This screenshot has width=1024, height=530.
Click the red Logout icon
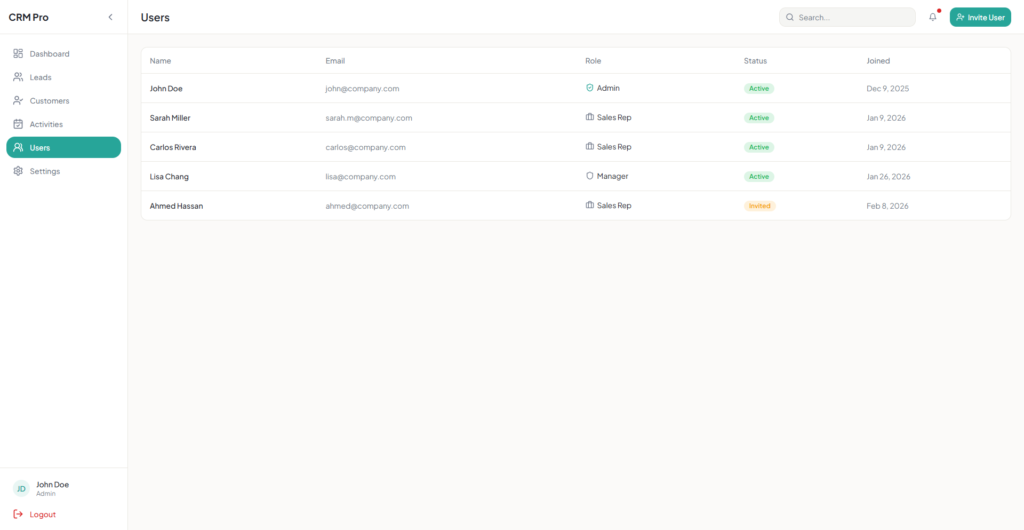18,514
